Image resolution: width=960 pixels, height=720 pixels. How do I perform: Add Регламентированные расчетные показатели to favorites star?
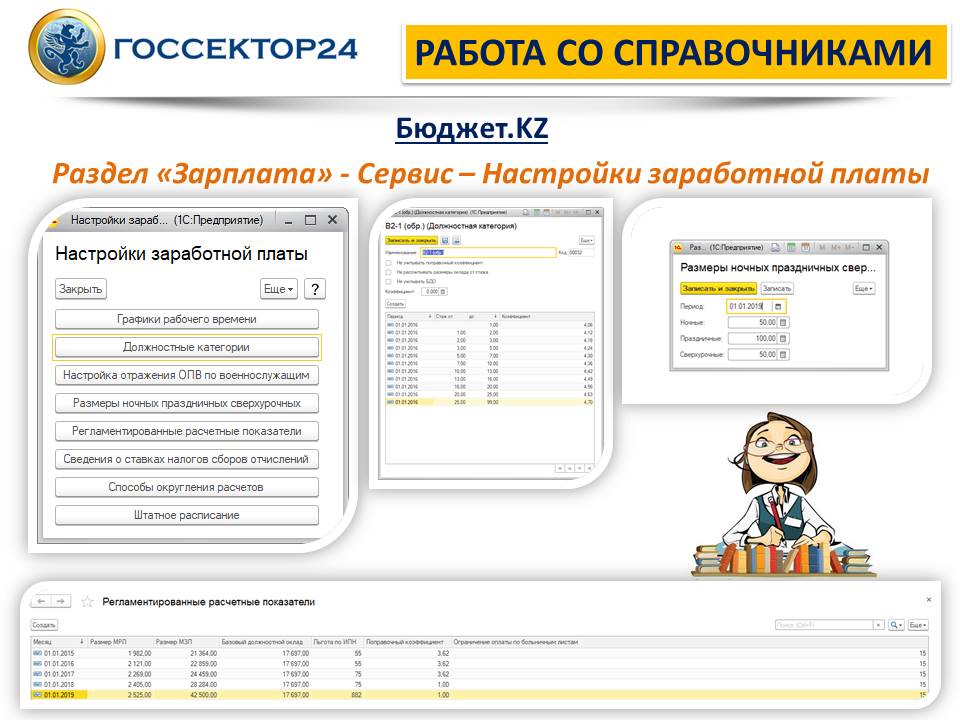point(88,602)
